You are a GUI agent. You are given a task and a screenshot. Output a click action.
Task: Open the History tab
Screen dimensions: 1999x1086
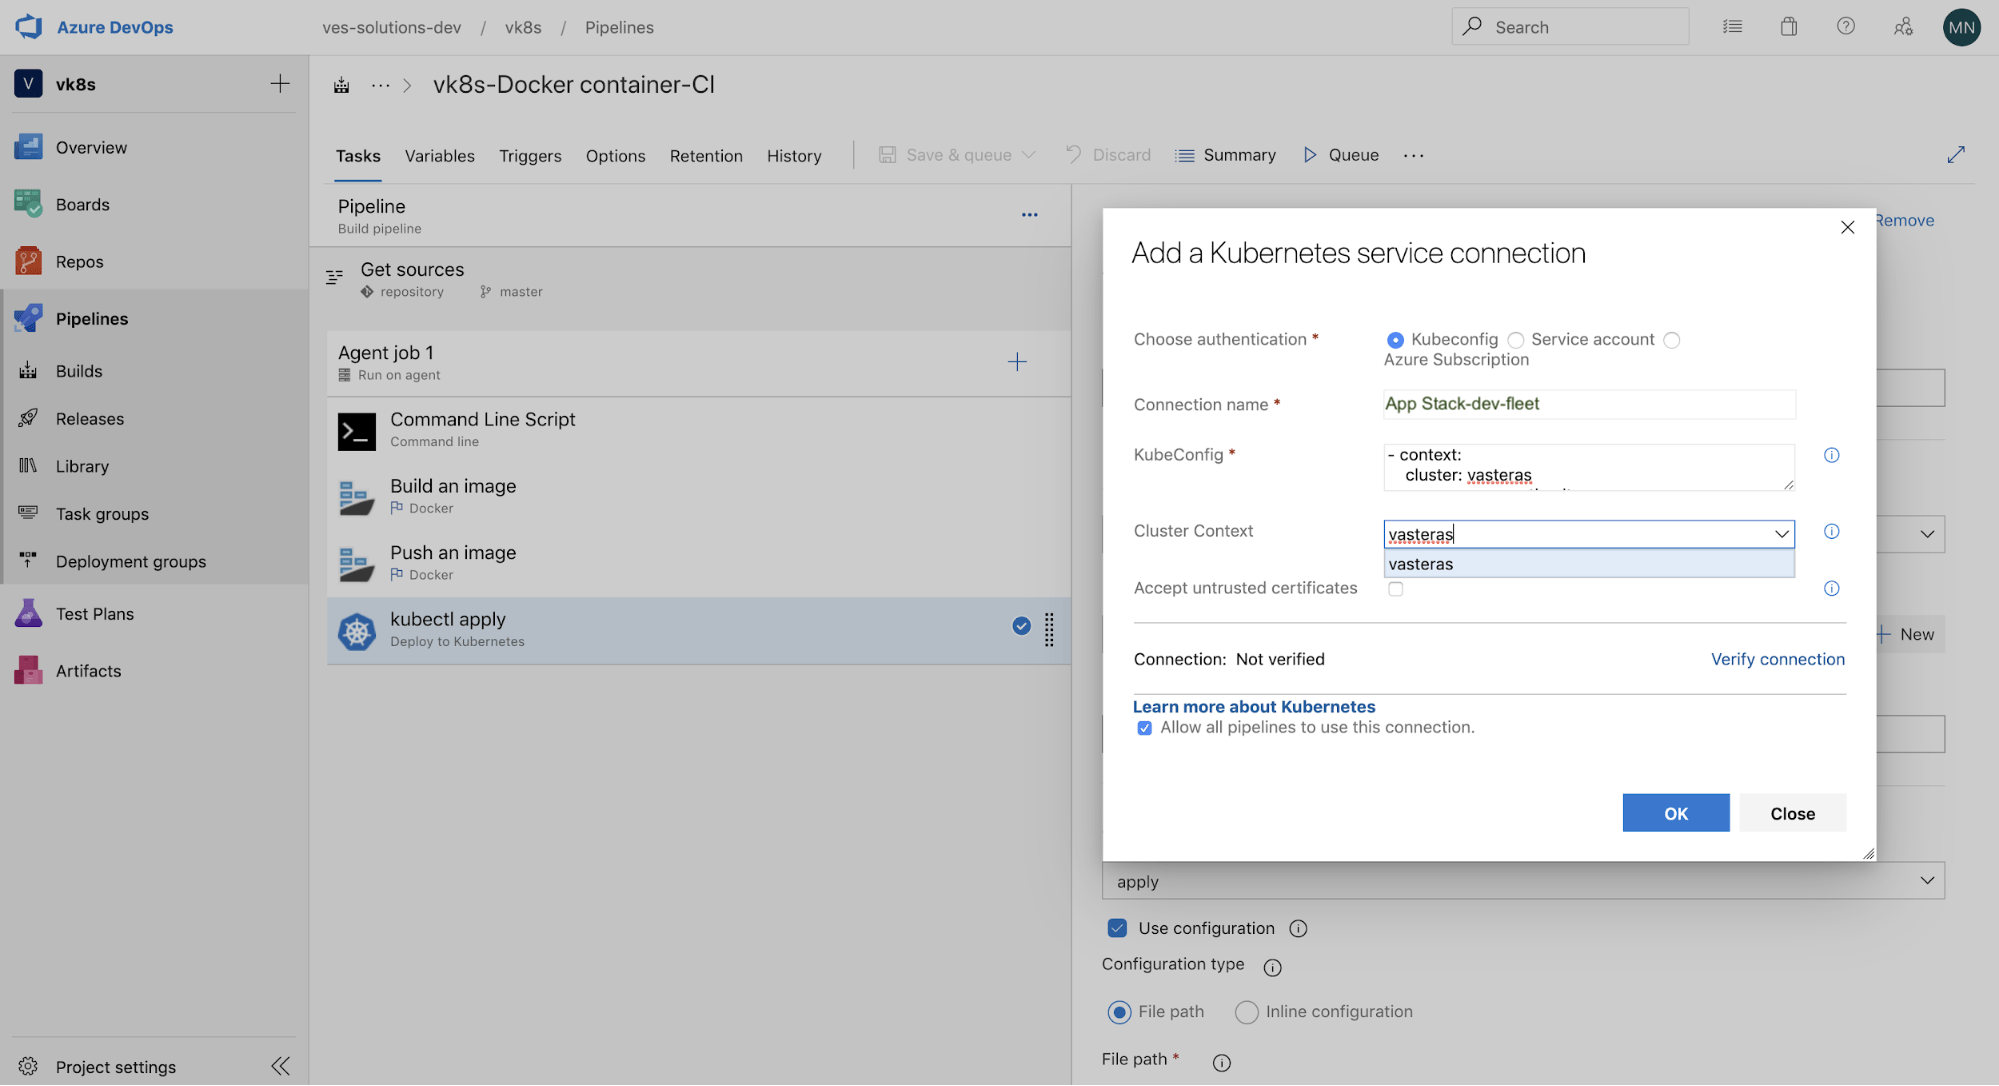click(x=793, y=155)
